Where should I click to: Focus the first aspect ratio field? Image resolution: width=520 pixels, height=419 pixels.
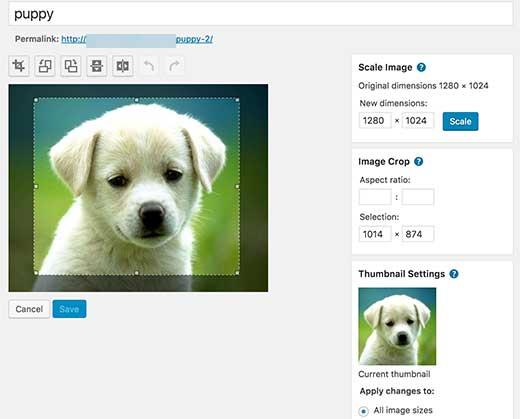[375, 197]
